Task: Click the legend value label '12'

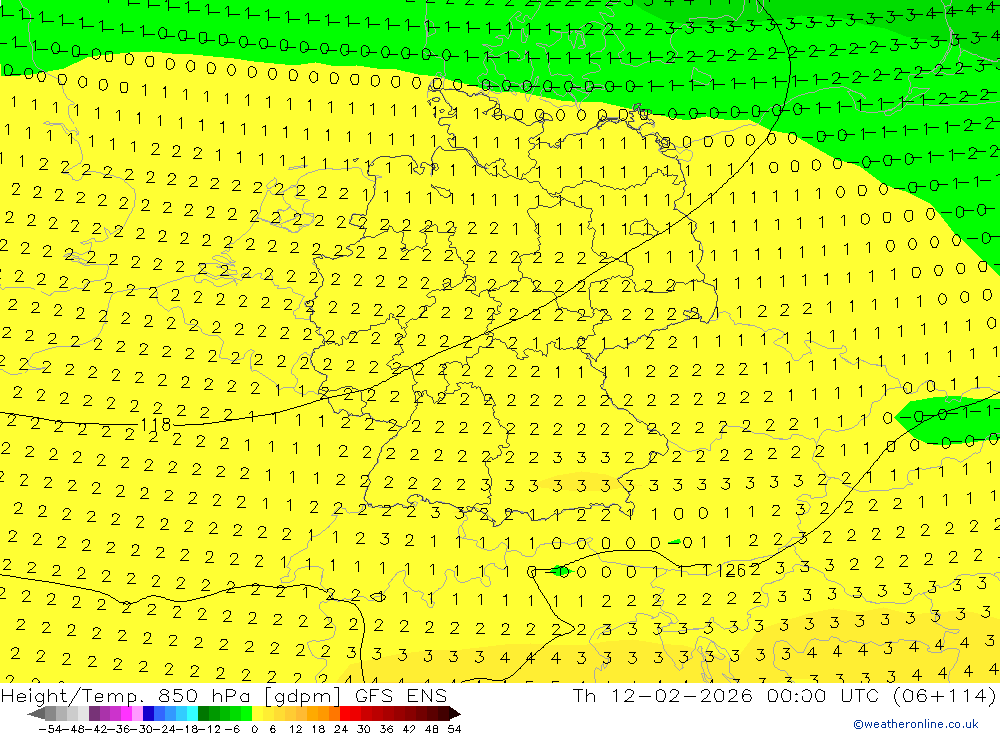Action: pos(295,728)
